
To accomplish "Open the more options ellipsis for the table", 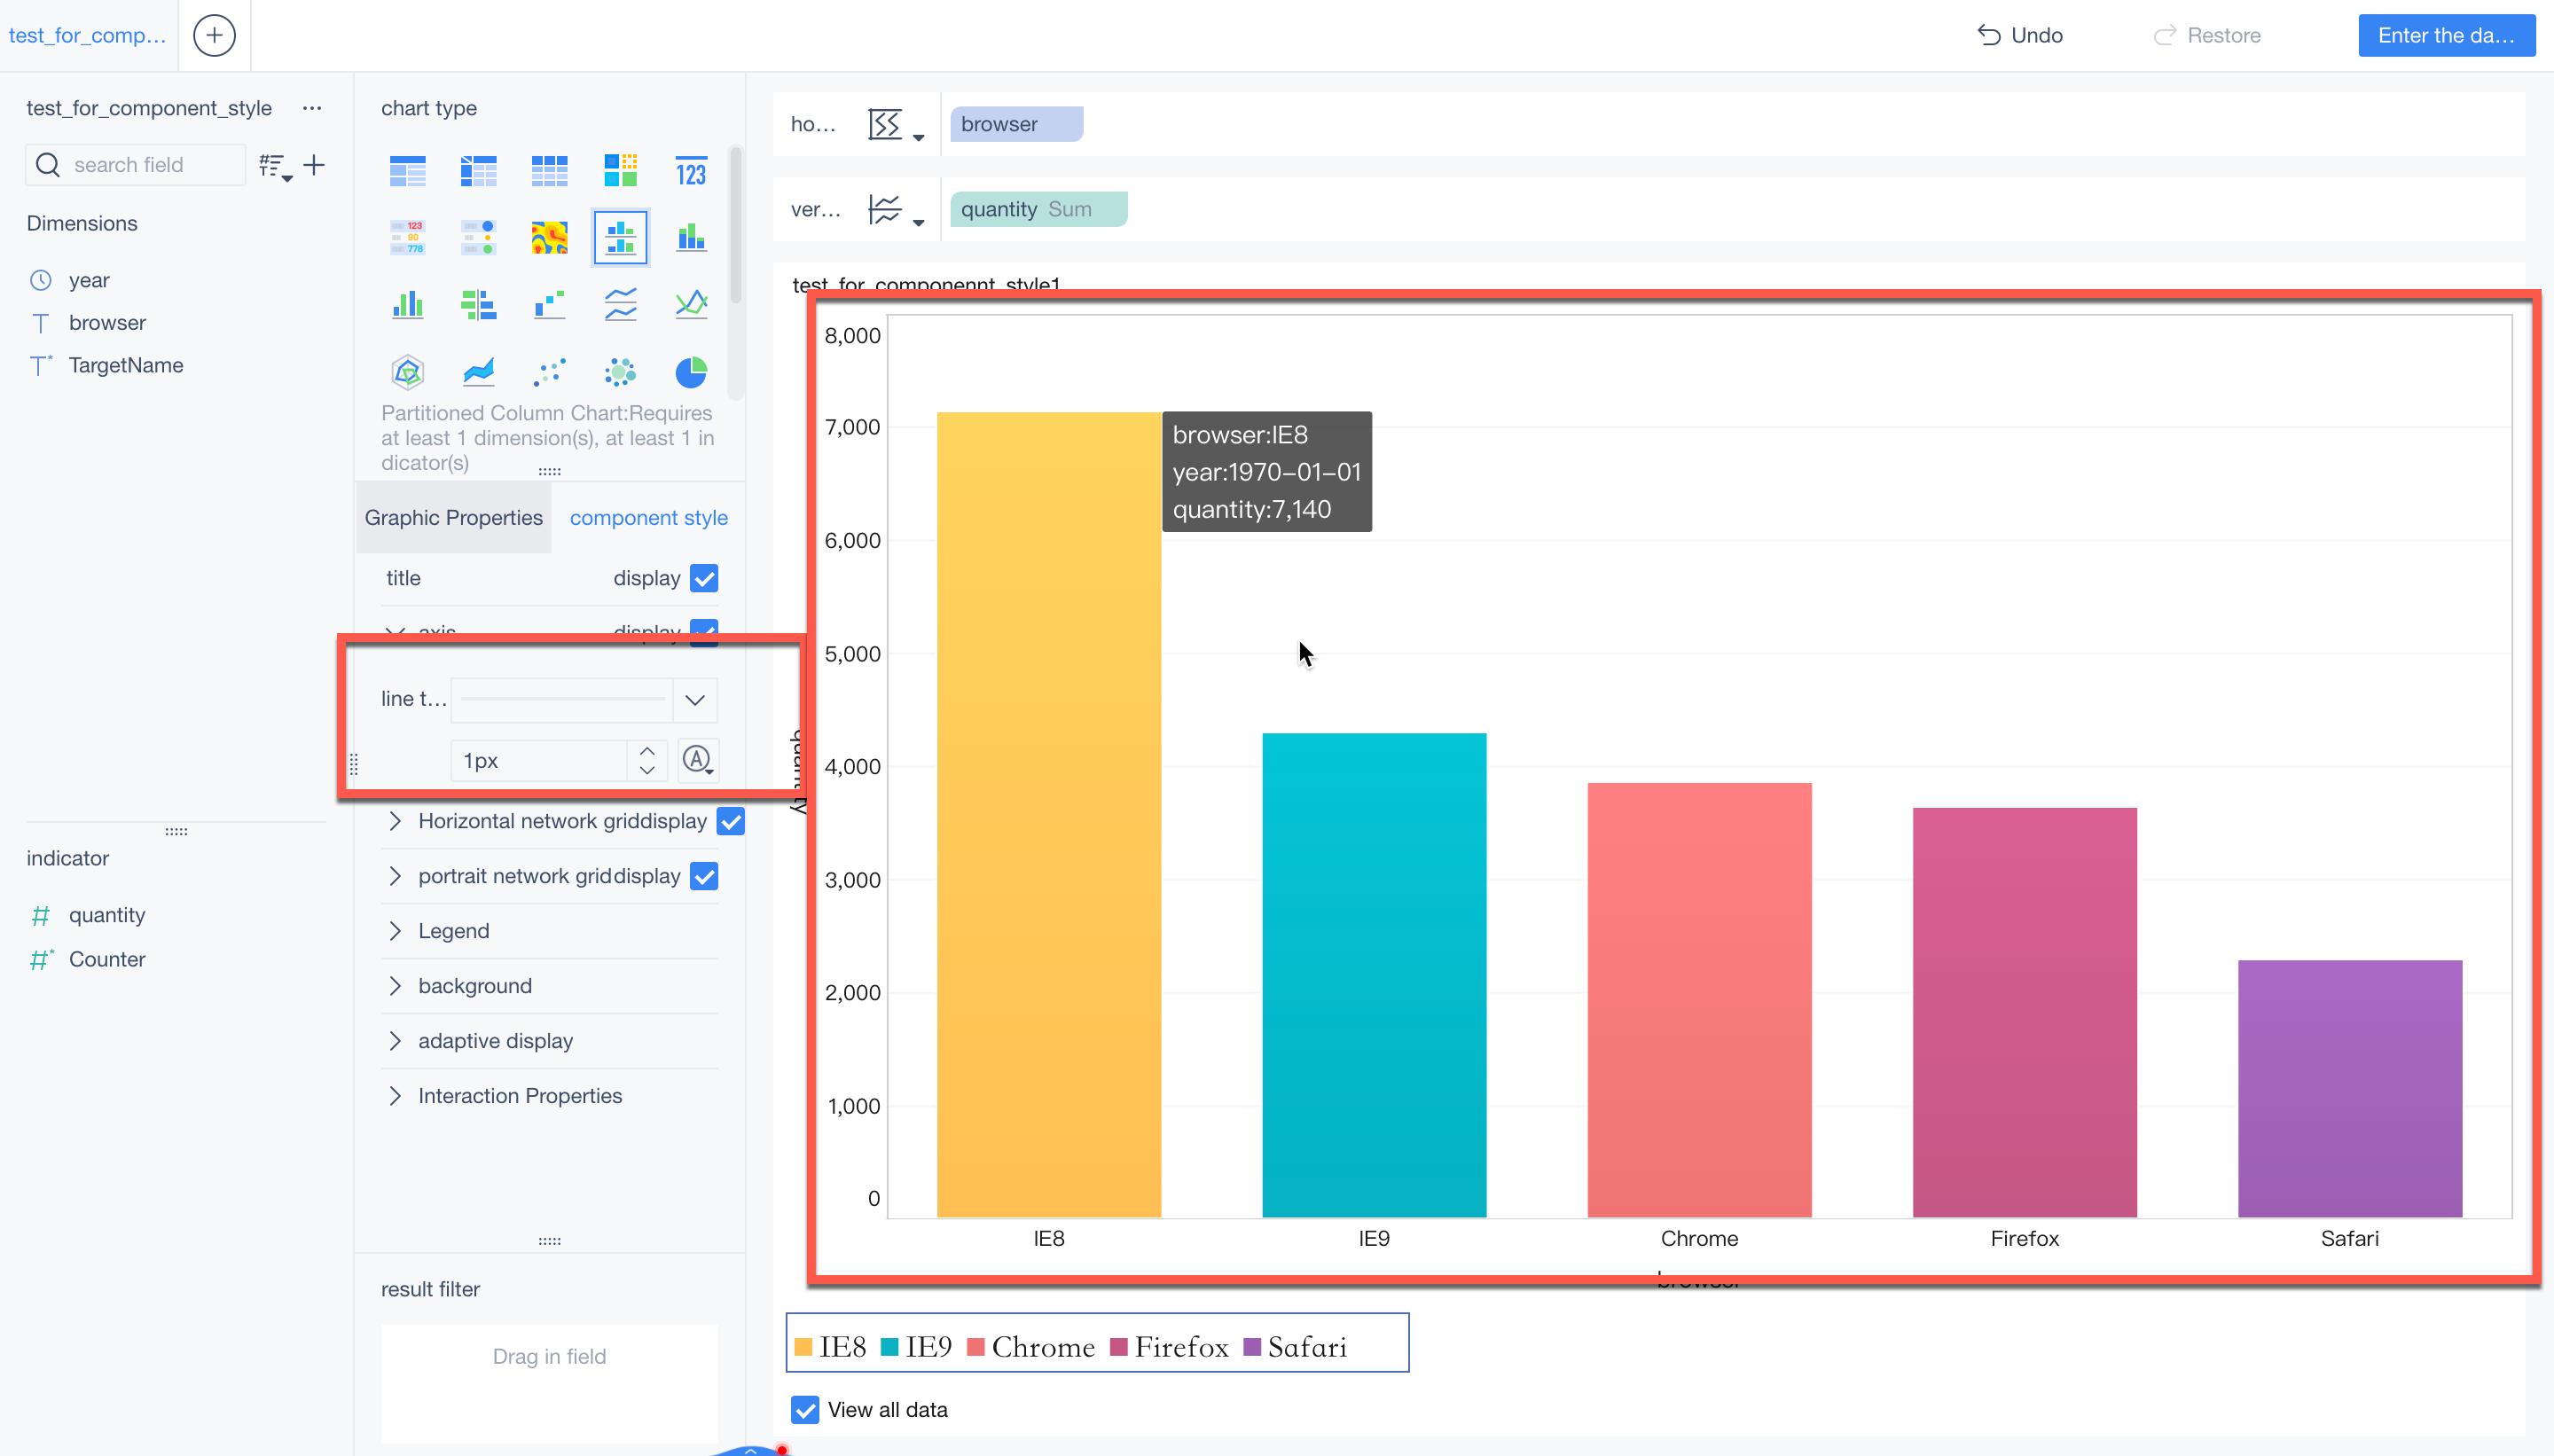I will (312, 108).
